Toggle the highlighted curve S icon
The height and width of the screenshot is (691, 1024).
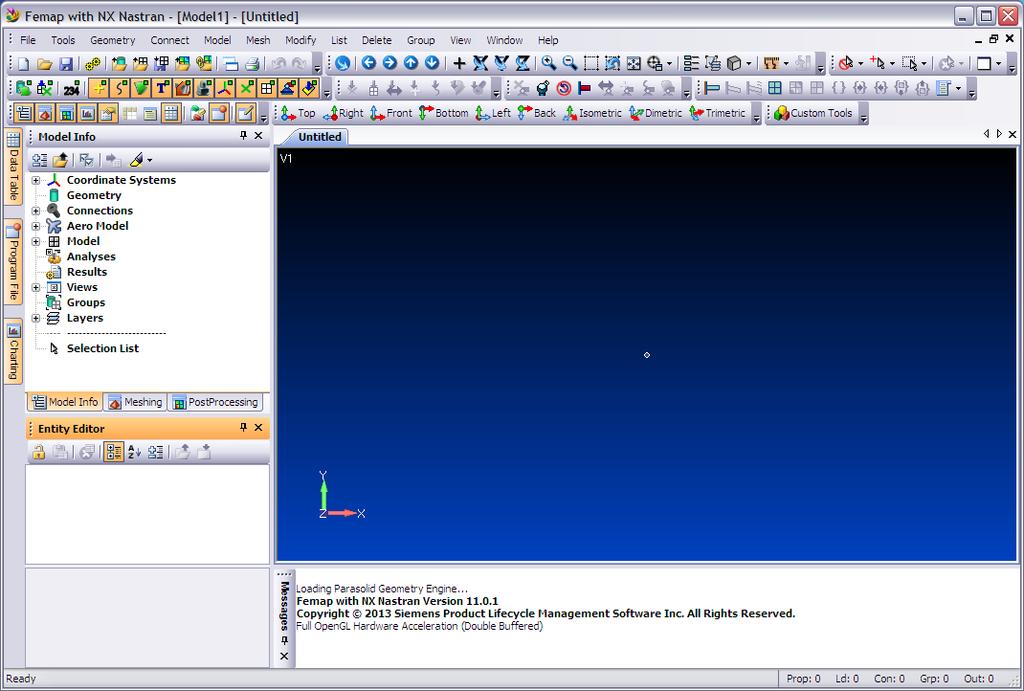(120, 88)
